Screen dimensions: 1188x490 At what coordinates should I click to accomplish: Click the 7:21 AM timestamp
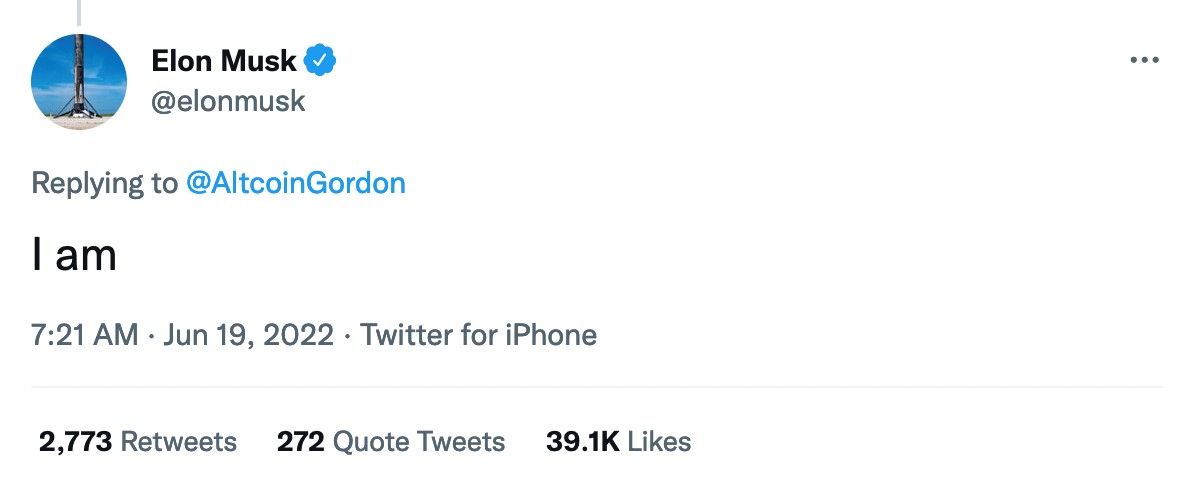(84, 334)
